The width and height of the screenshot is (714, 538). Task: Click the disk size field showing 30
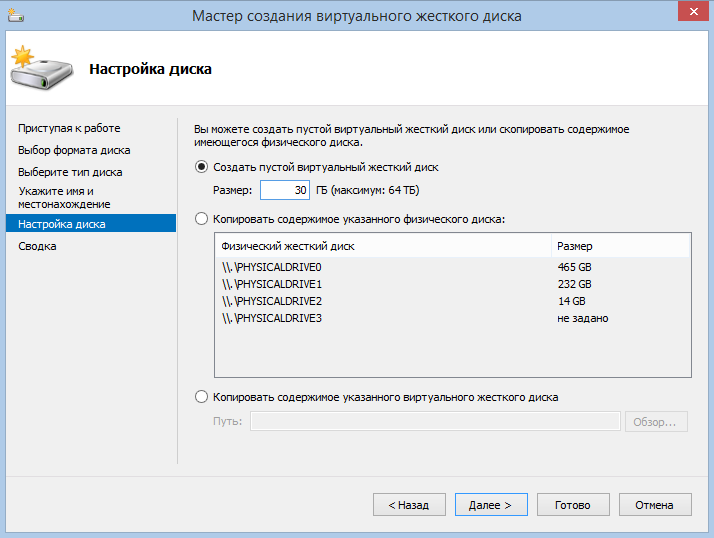(x=284, y=190)
